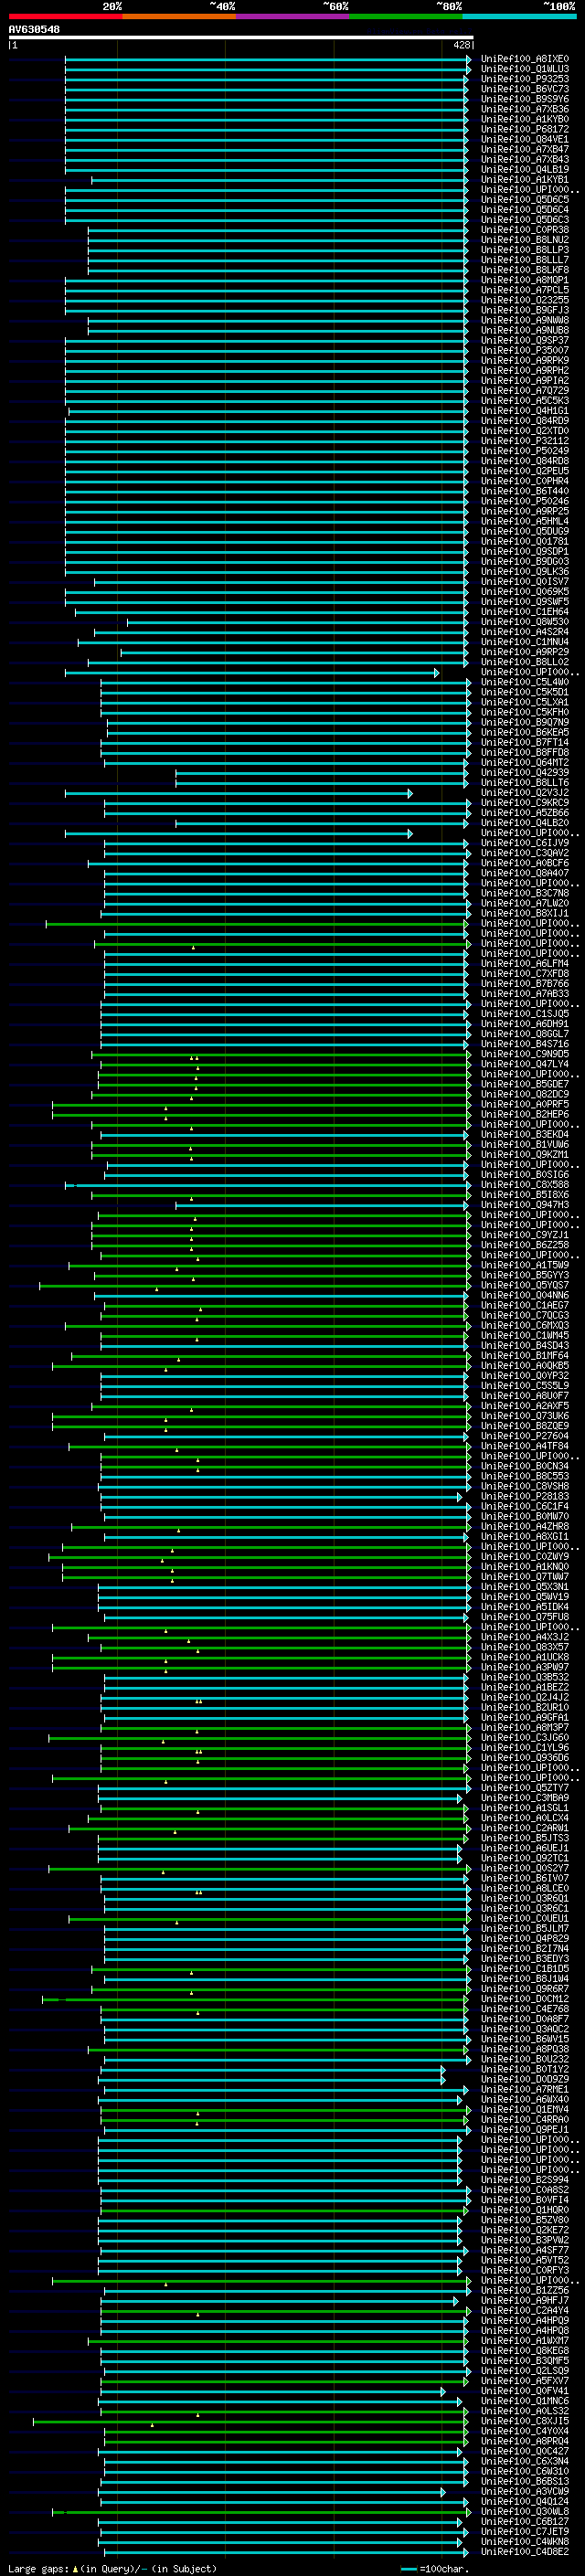Select the UniRef100_Q5YQS7 hit label
The height and width of the screenshot is (2576, 585).
[524, 1285]
